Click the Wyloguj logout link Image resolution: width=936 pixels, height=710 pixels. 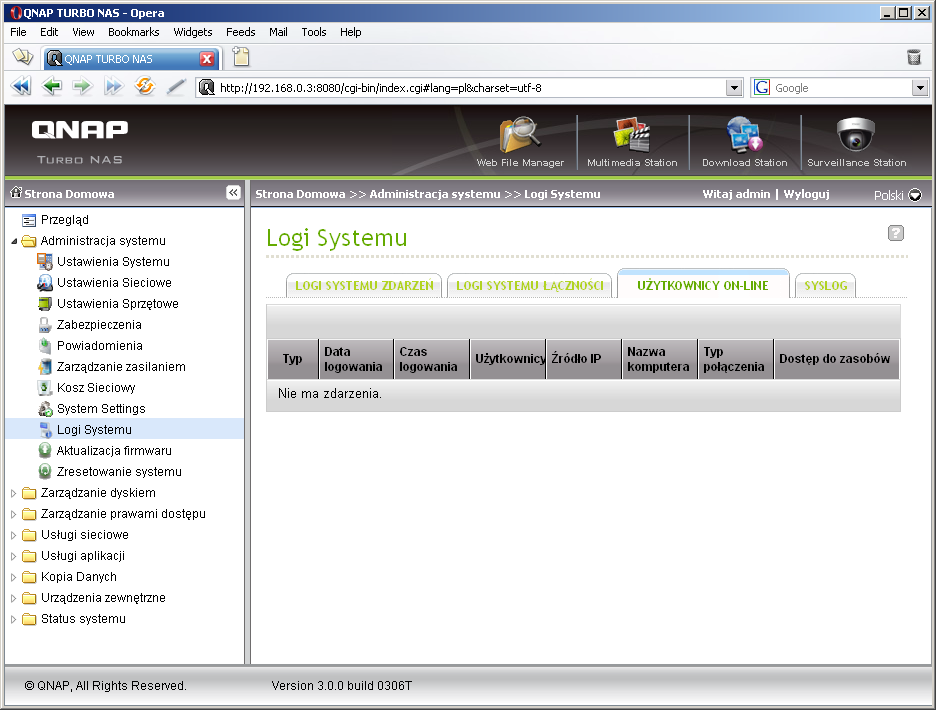806,194
